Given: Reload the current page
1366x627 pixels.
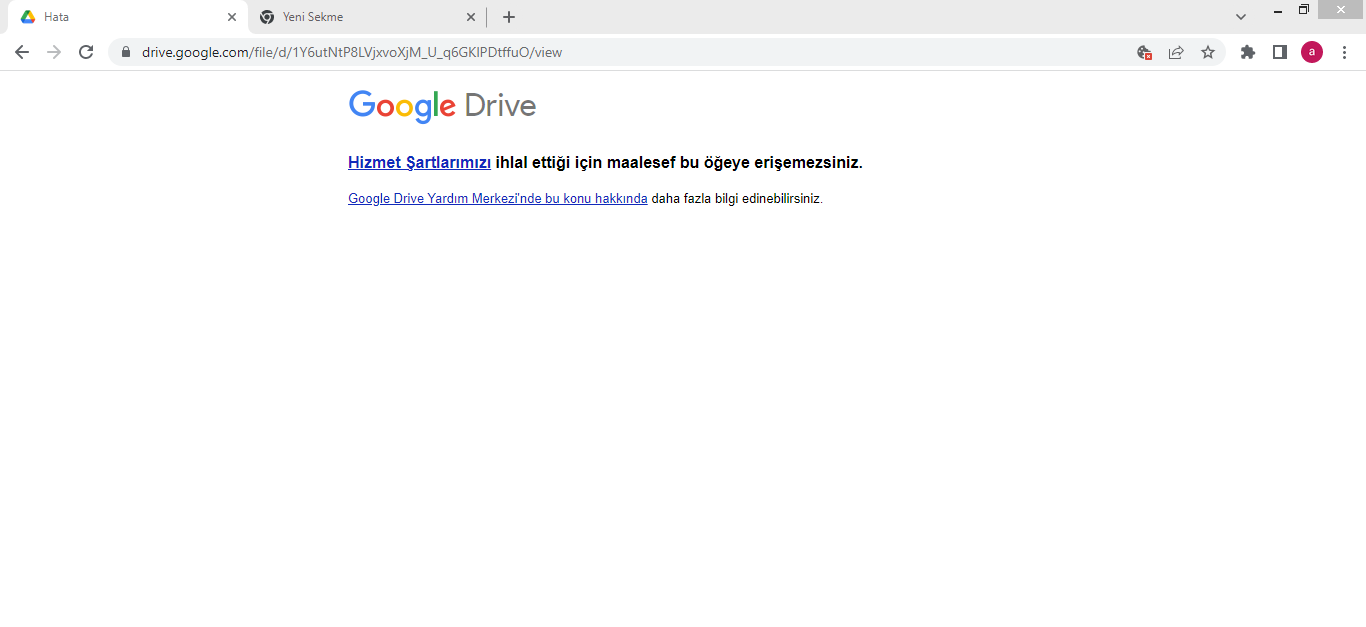Looking at the screenshot, I should [x=86, y=52].
